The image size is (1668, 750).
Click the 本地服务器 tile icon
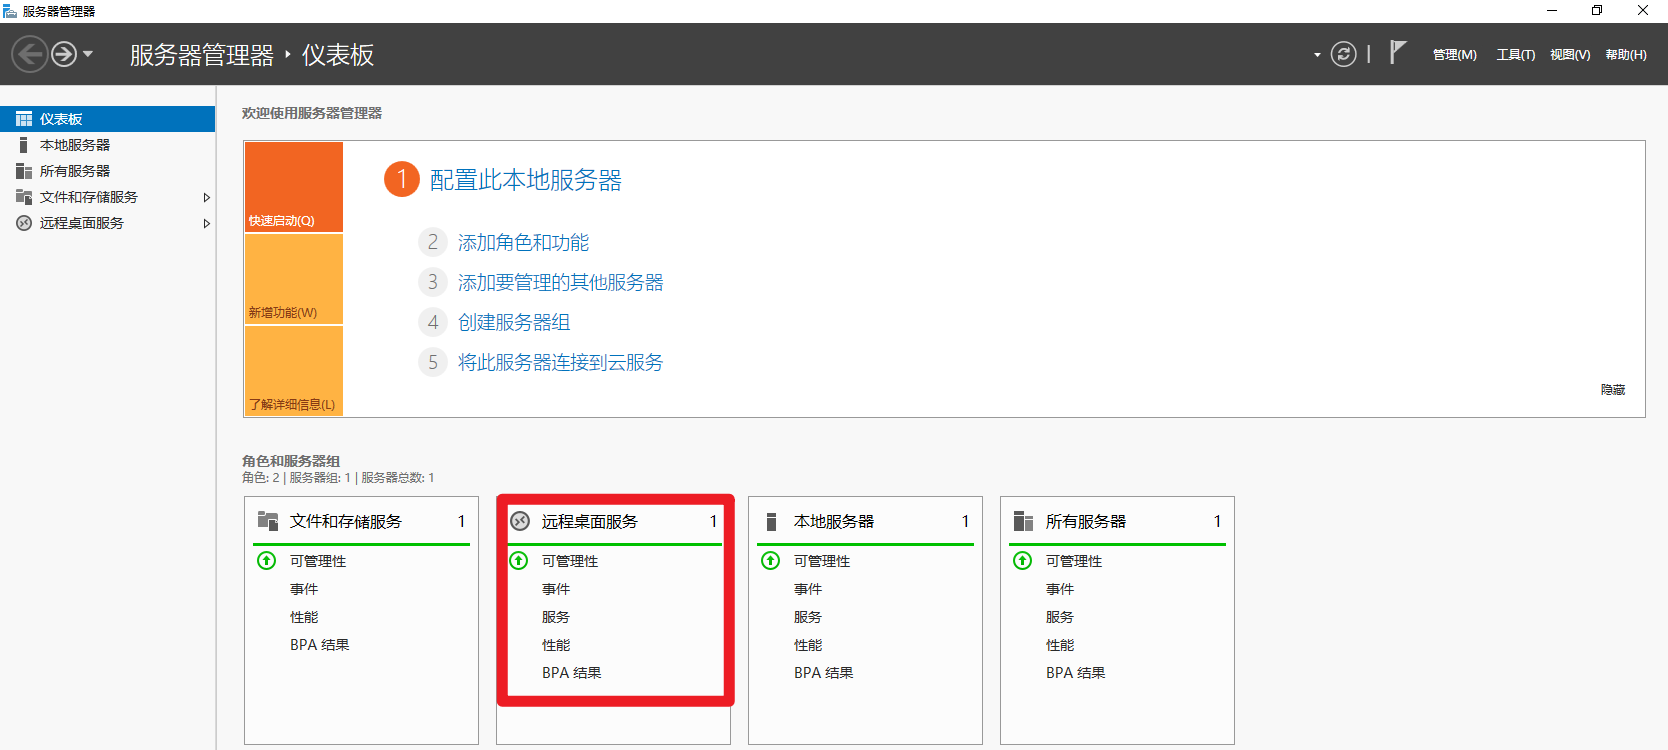[x=771, y=521]
